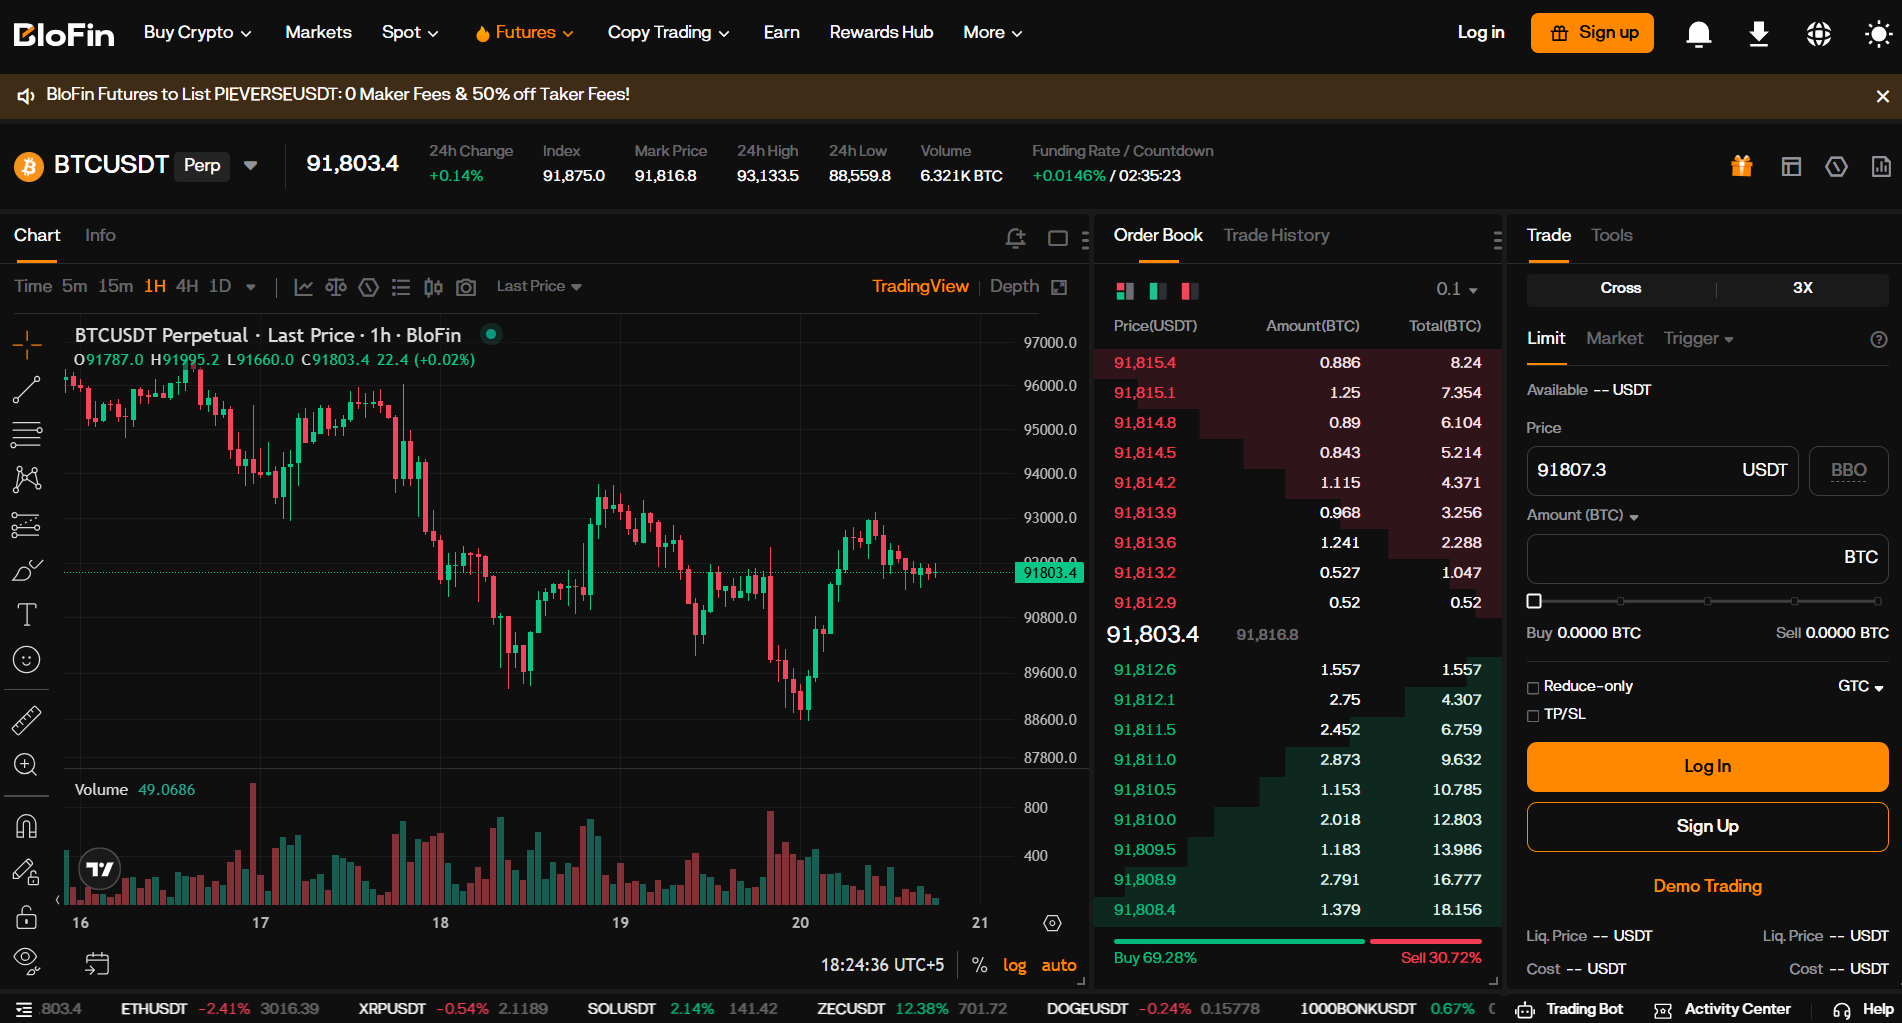Expand the BTCUSDT pair selector dropdown

pos(251,166)
